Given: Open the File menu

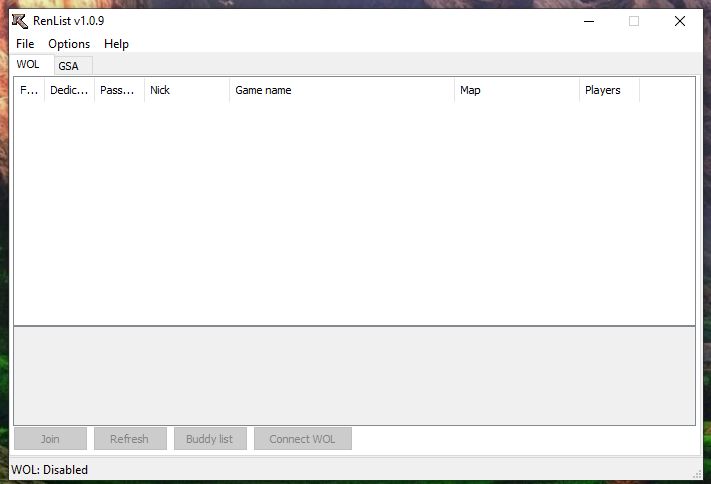Looking at the screenshot, I should tap(25, 44).
